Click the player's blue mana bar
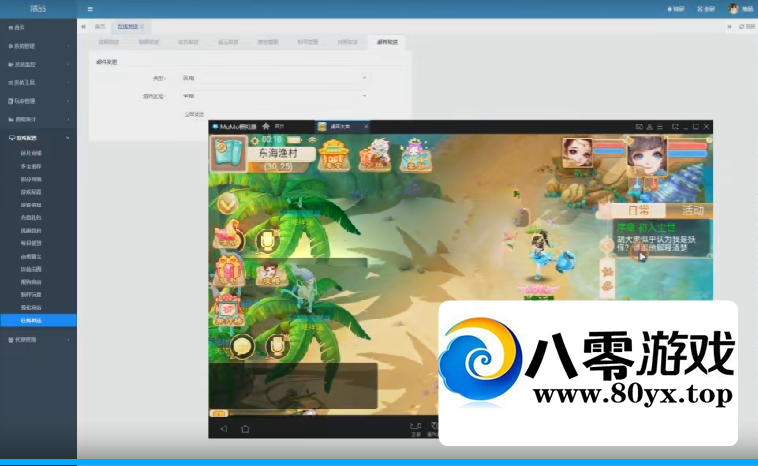Viewport: 758px width, 466px height. (x=687, y=154)
